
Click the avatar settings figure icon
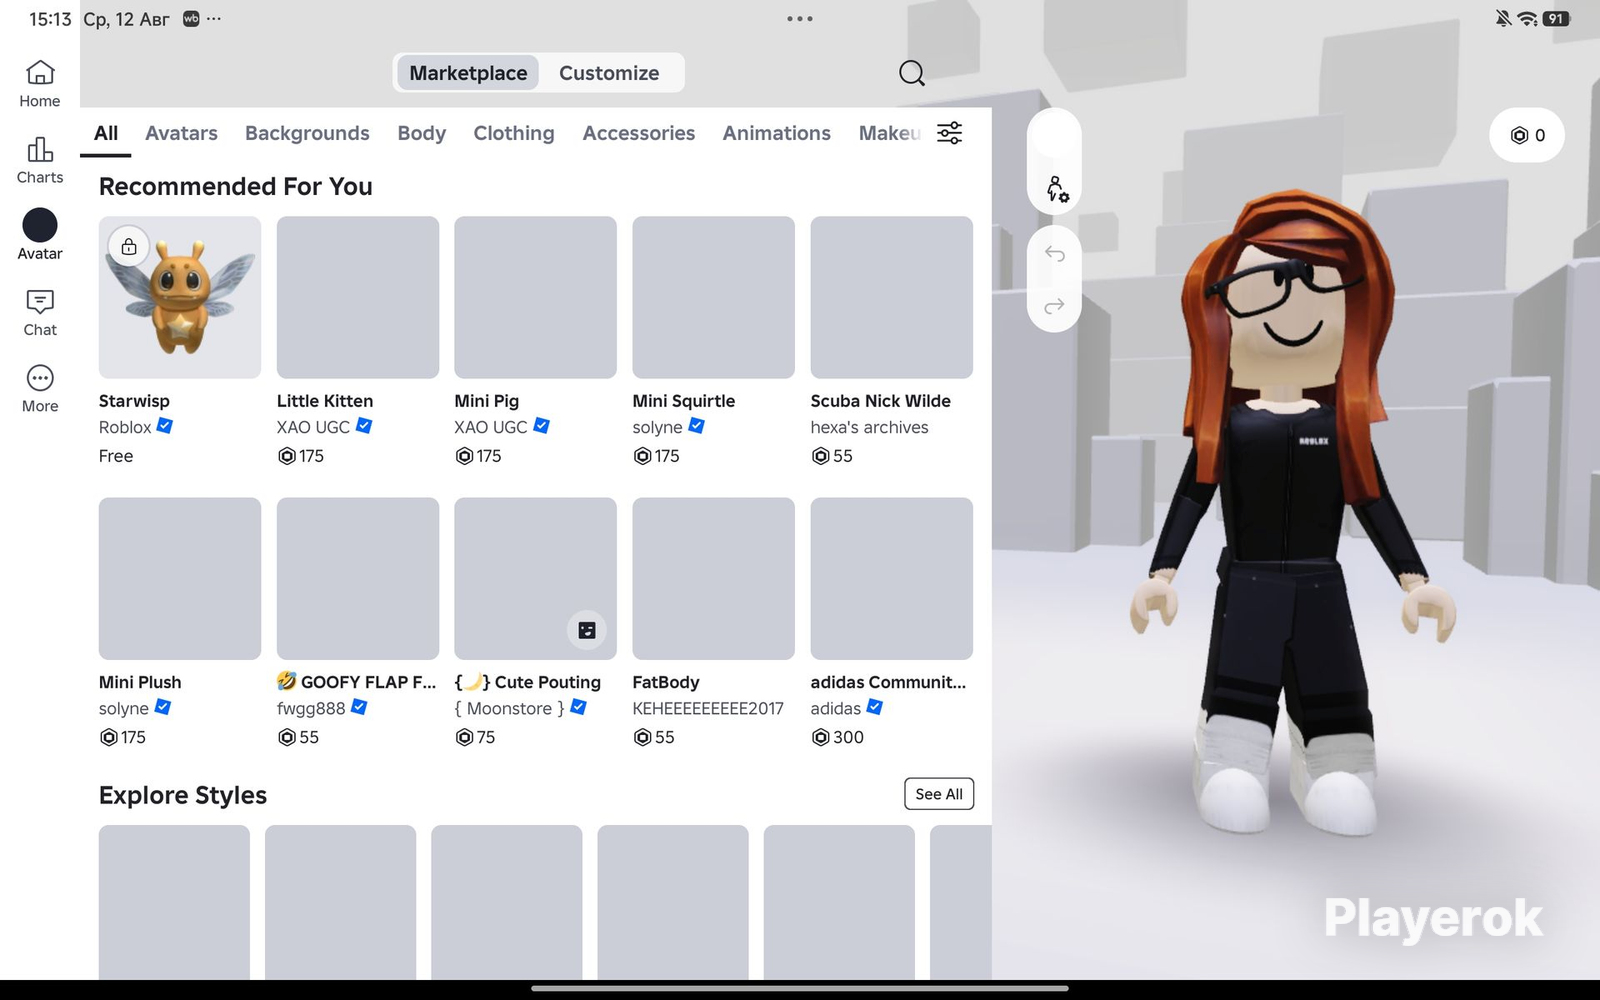tap(1056, 189)
